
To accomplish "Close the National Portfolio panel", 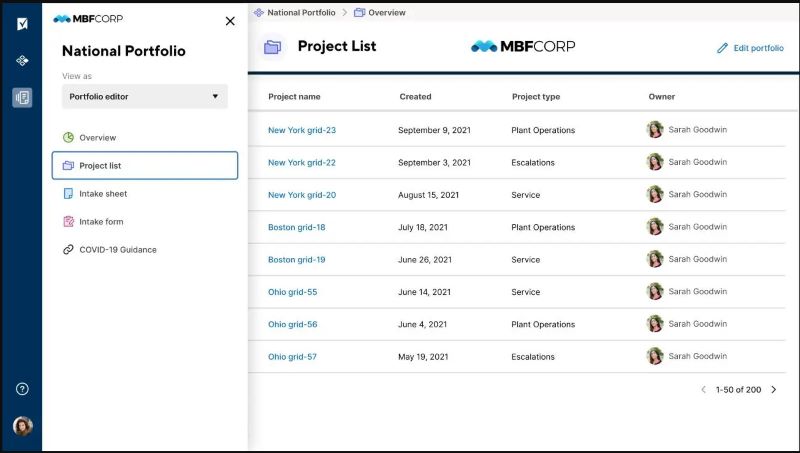I will point(230,21).
